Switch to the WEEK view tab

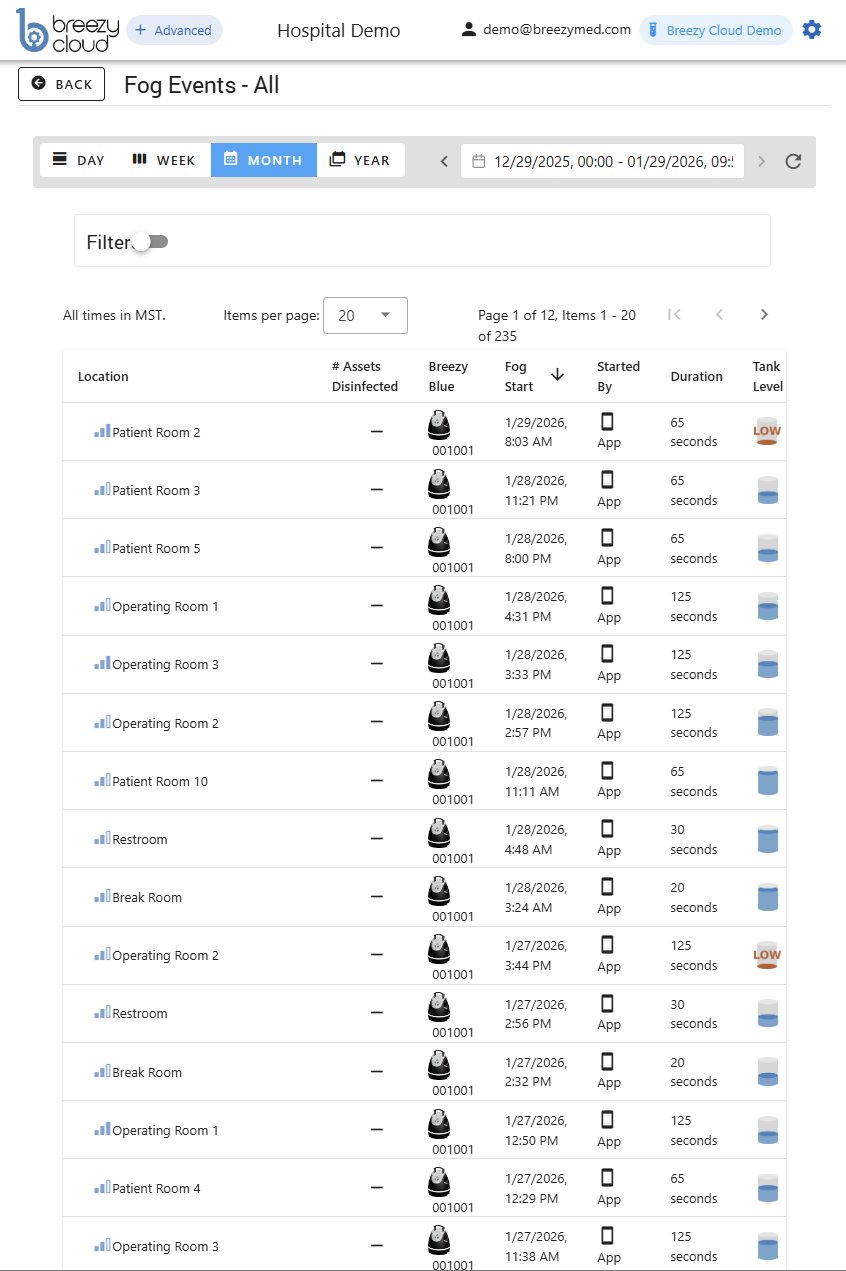click(162, 159)
